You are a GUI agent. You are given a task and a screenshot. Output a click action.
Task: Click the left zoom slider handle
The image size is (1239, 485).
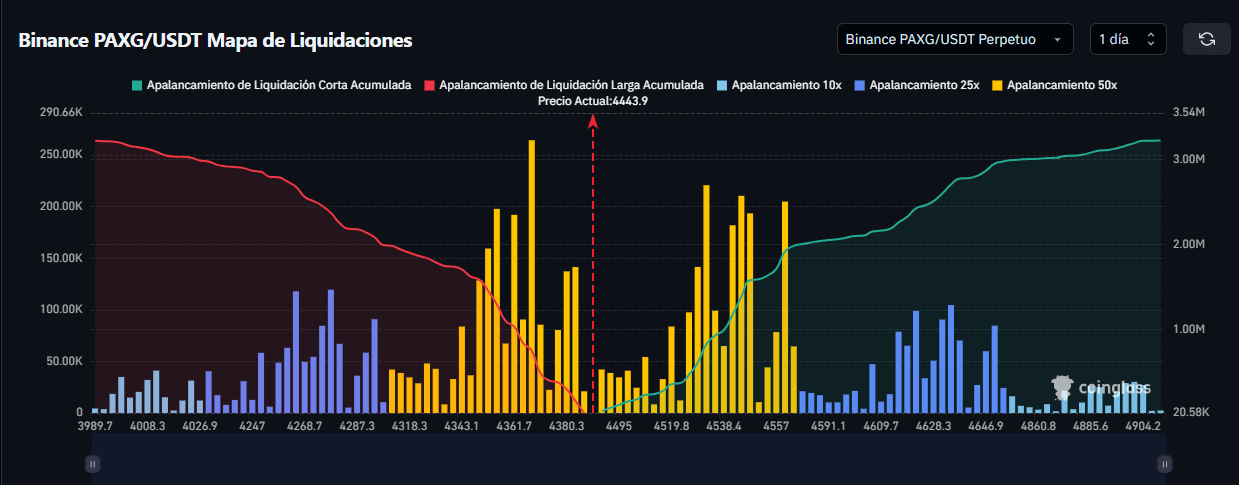(x=92, y=464)
